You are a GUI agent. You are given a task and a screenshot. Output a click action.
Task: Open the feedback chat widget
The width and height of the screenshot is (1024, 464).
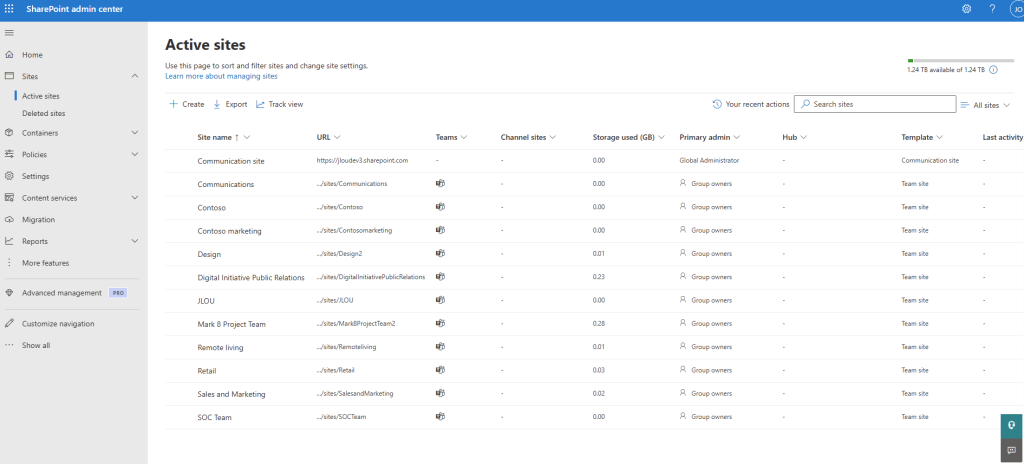tap(1012, 450)
